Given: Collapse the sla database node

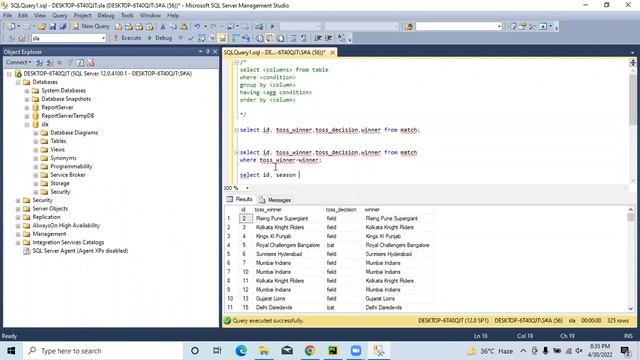Looking at the screenshot, I should 27,124.
